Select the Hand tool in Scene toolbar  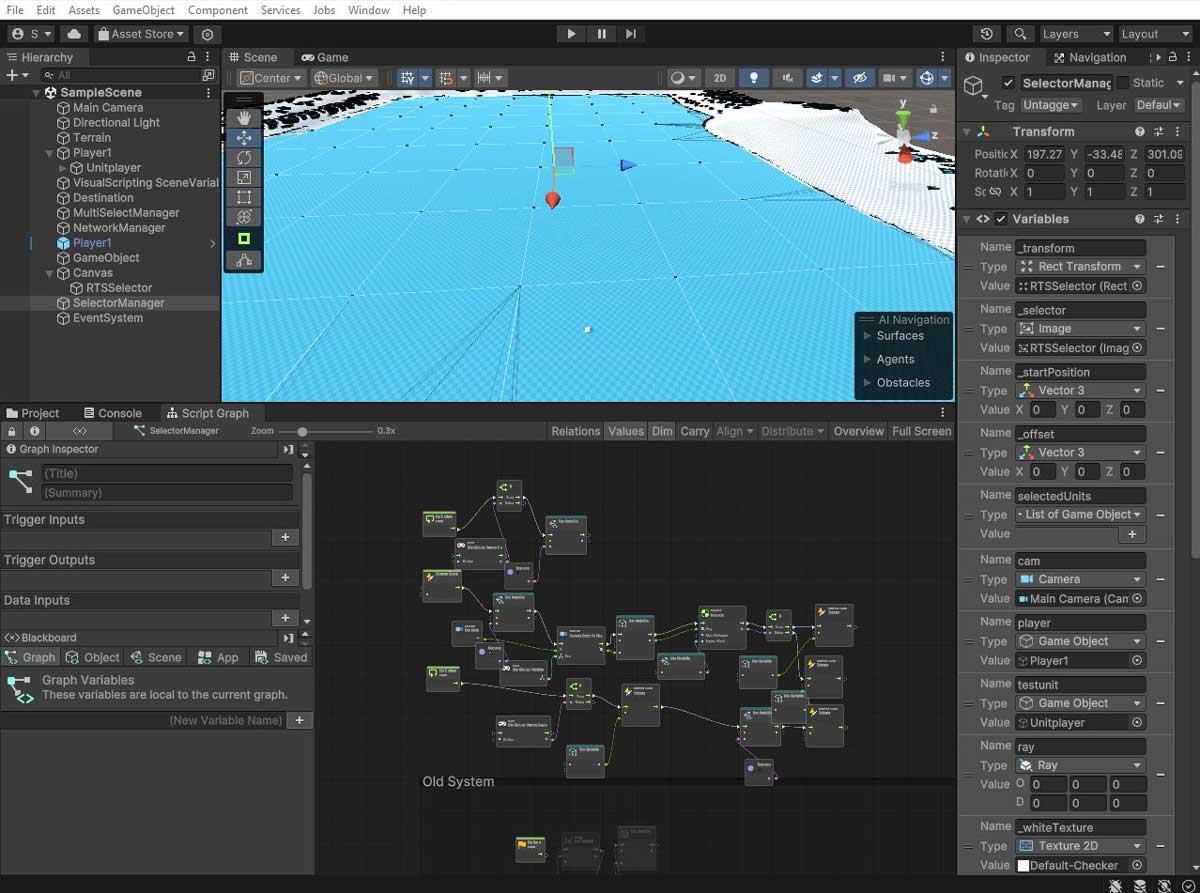coord(244,118)
